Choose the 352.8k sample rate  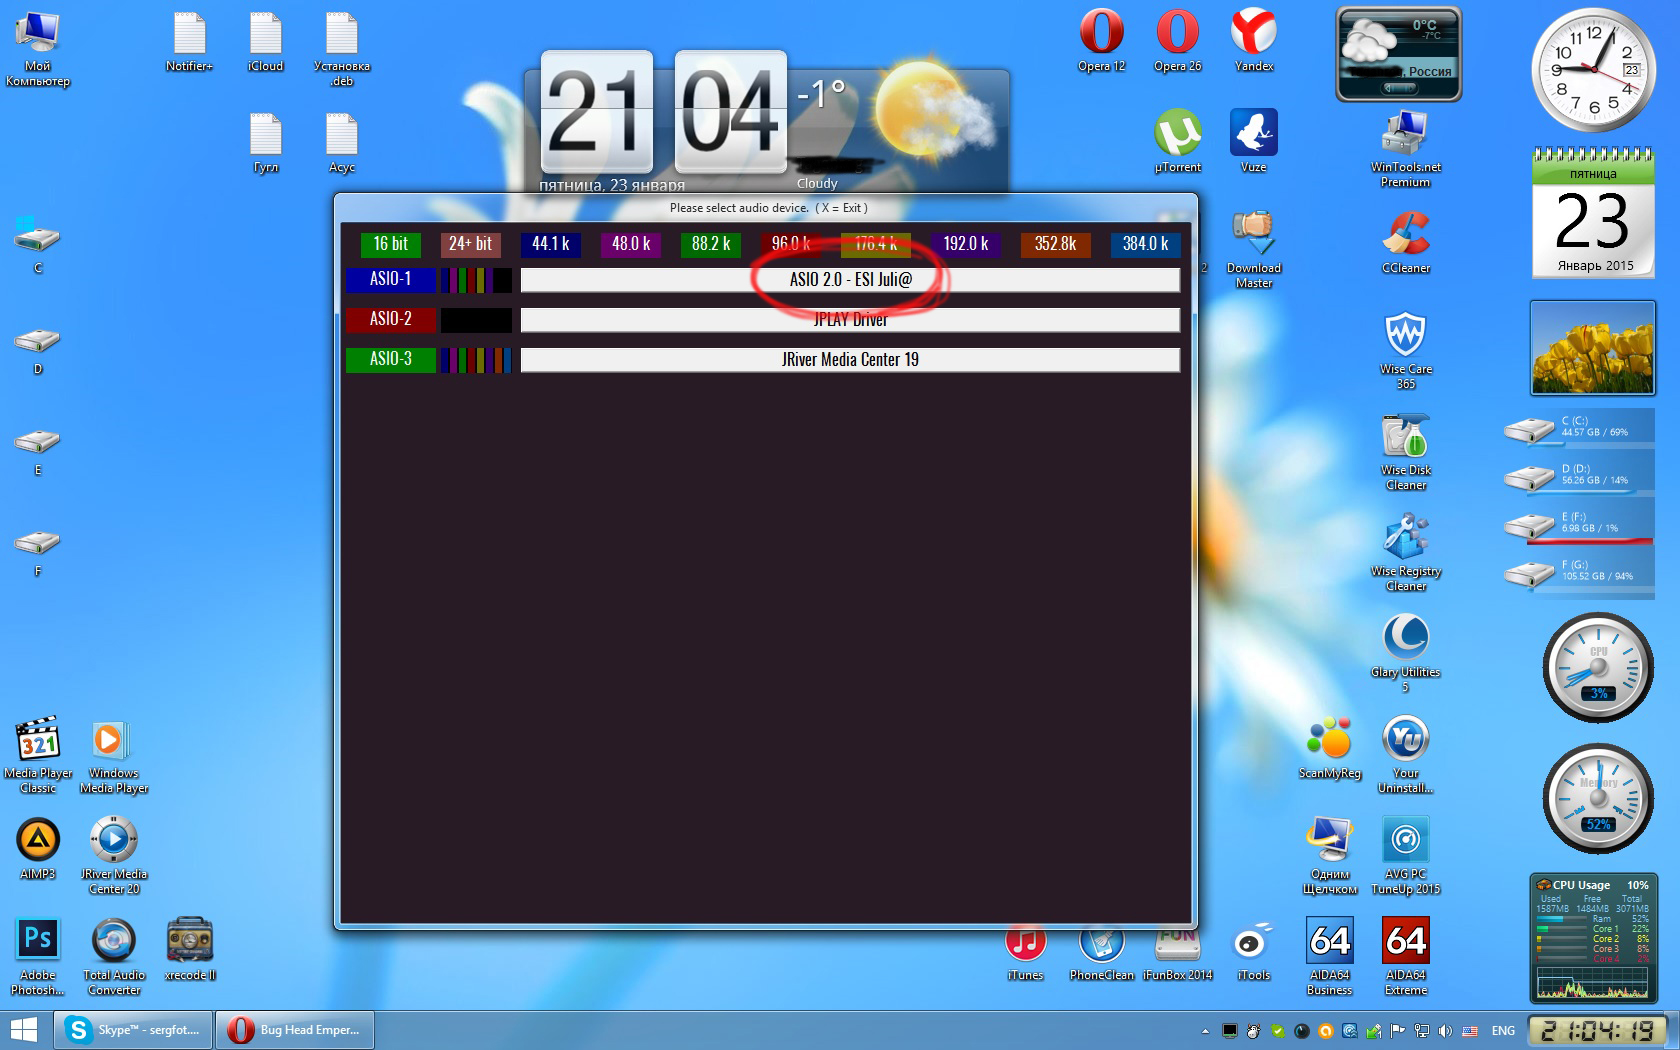1055,244
